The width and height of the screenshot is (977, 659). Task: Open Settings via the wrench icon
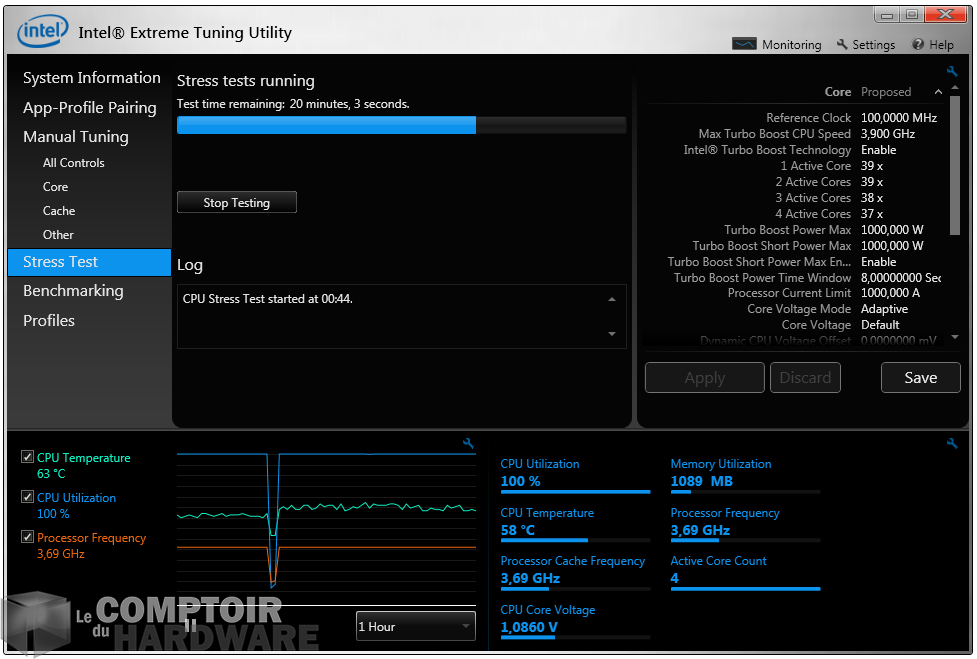[x=842, y=45]
